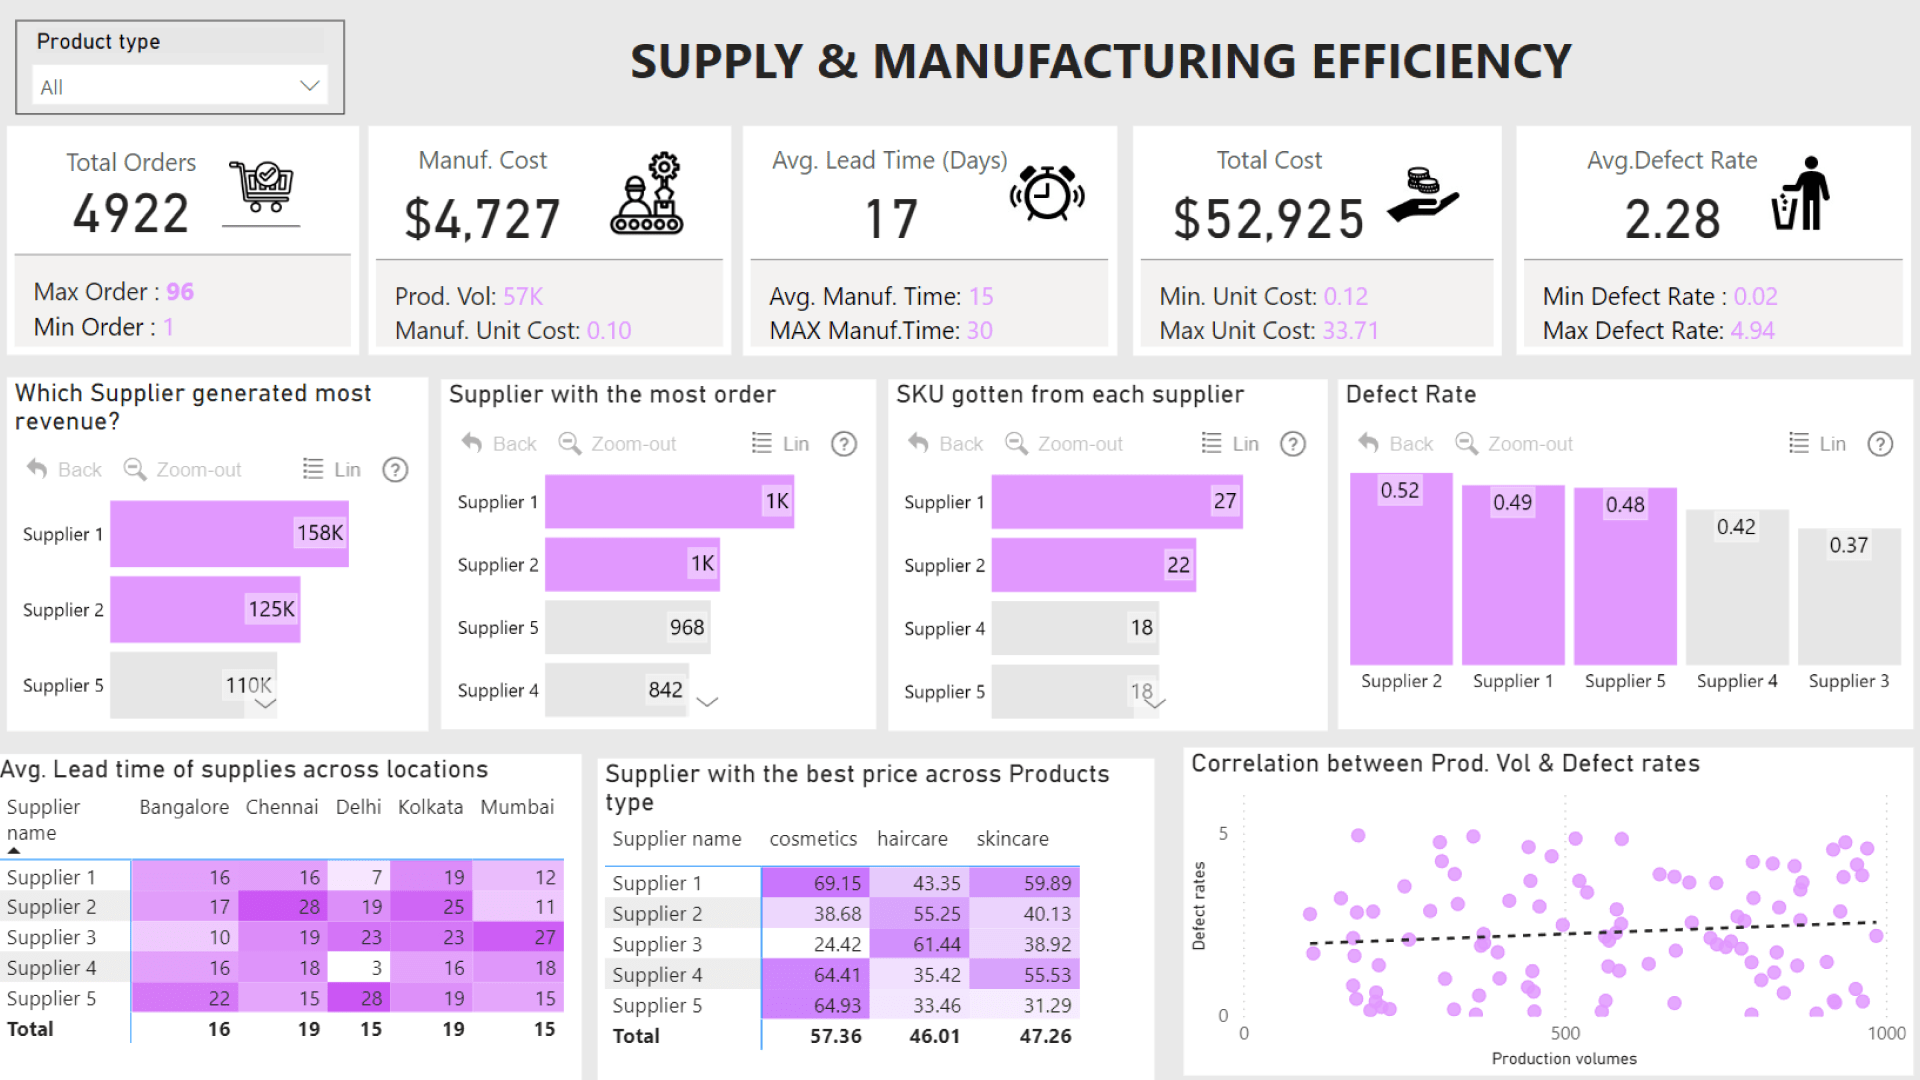Screen dimensions: 1920x1080
Task: Expand more rows chevron in revenue chart
Action: tap(265, 704)
